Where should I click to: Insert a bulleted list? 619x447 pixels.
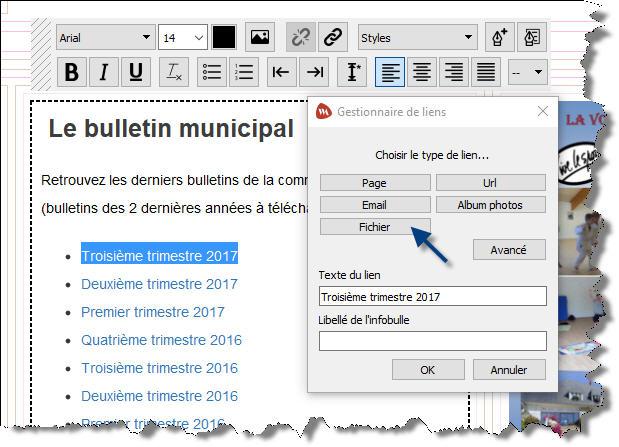click(211, 72)
